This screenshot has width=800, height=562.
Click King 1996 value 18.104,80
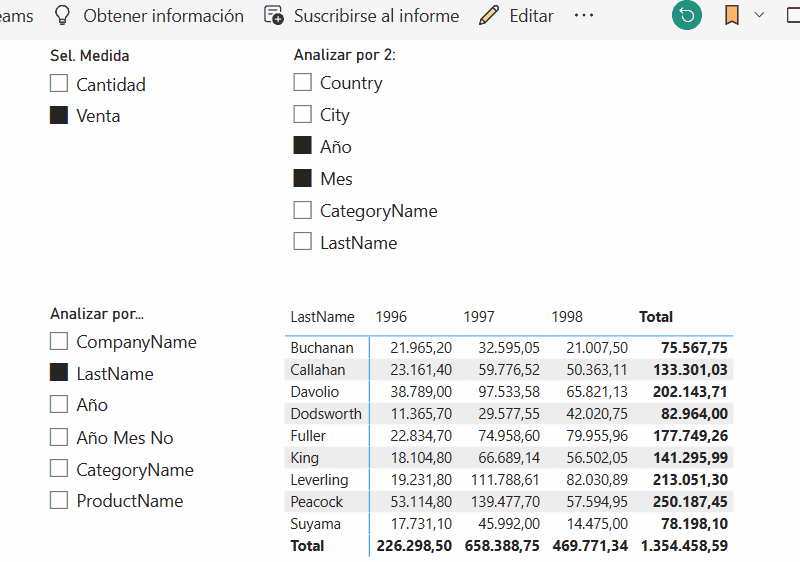[x=421, y=457]
